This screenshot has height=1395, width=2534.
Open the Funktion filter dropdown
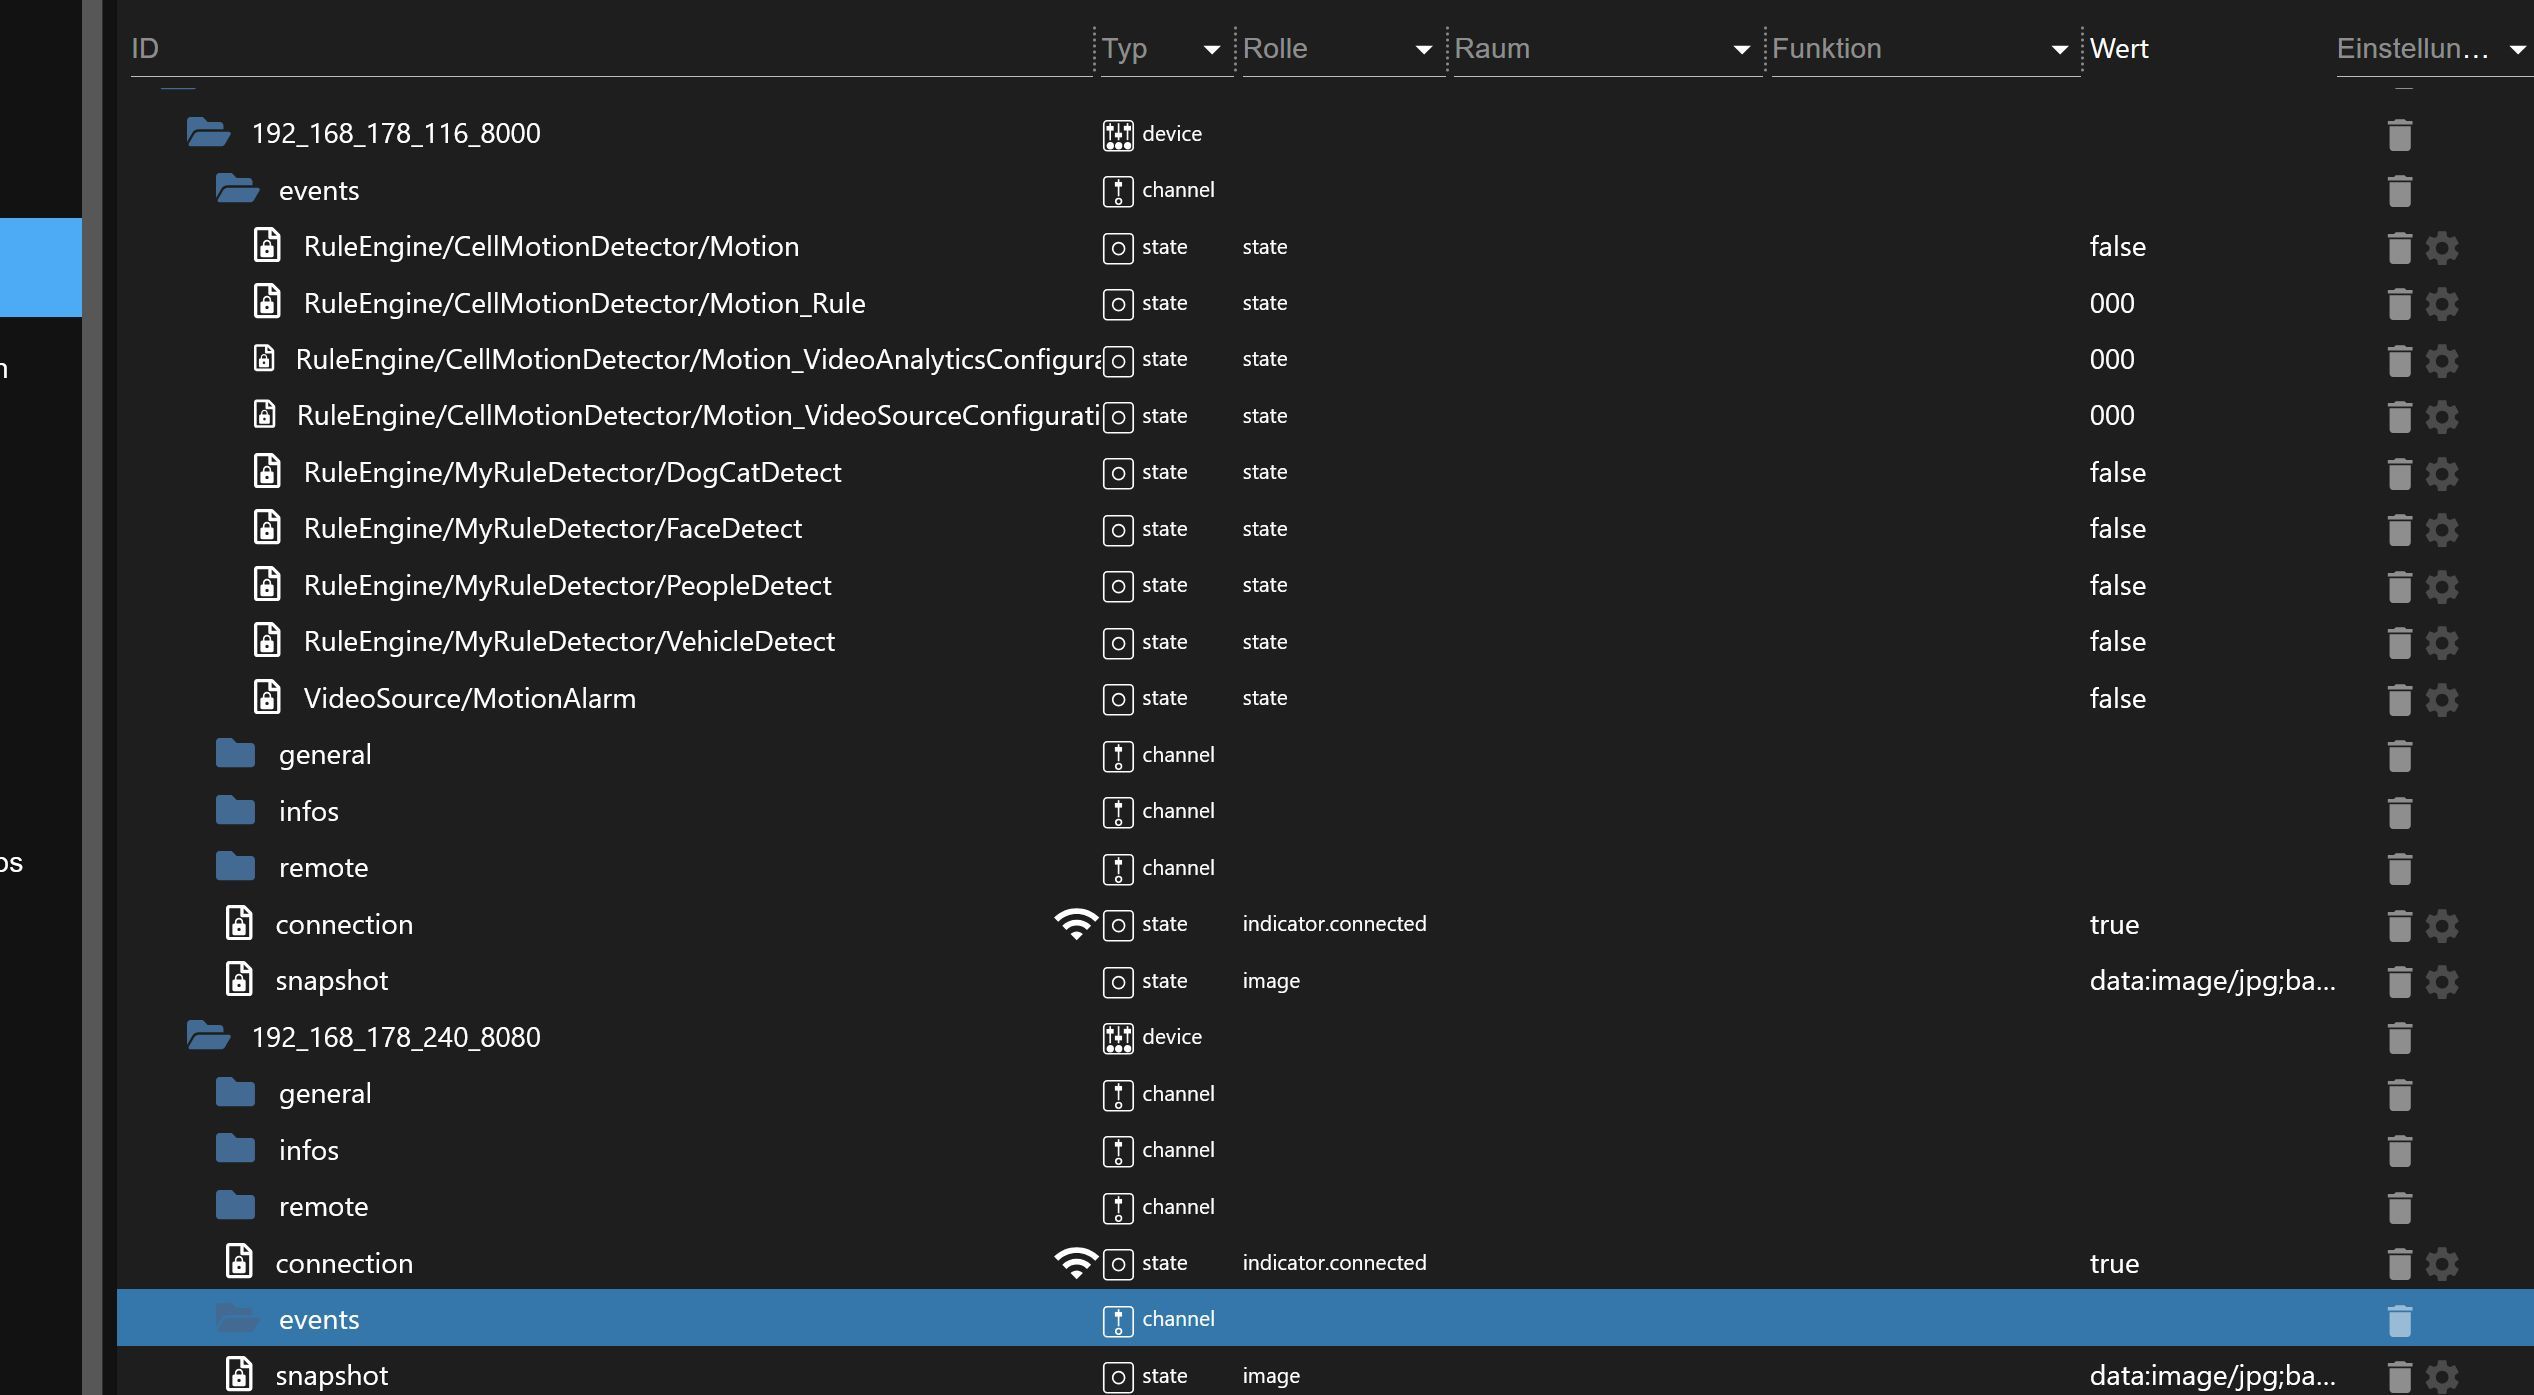(x=2059, y=49)
